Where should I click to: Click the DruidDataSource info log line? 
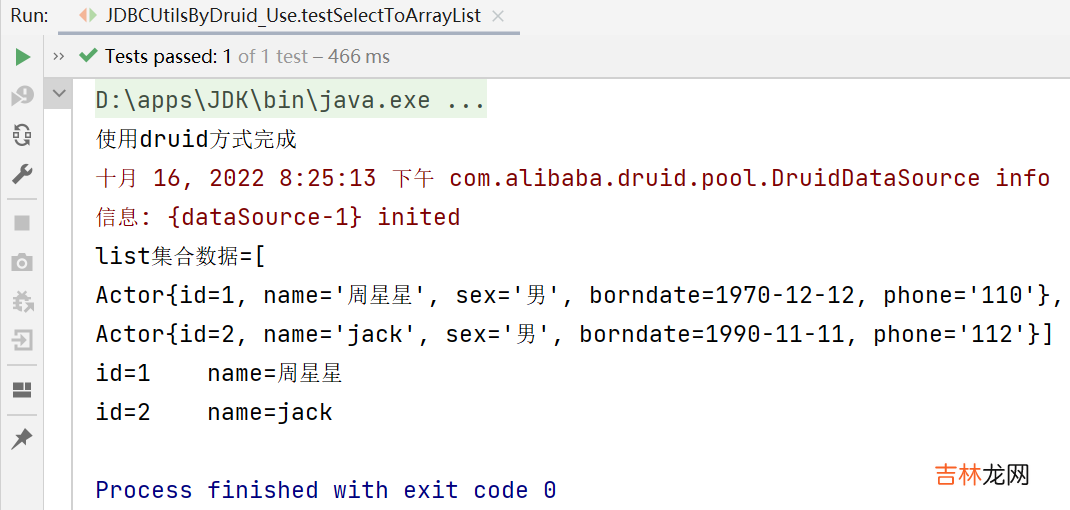[572, 179]
